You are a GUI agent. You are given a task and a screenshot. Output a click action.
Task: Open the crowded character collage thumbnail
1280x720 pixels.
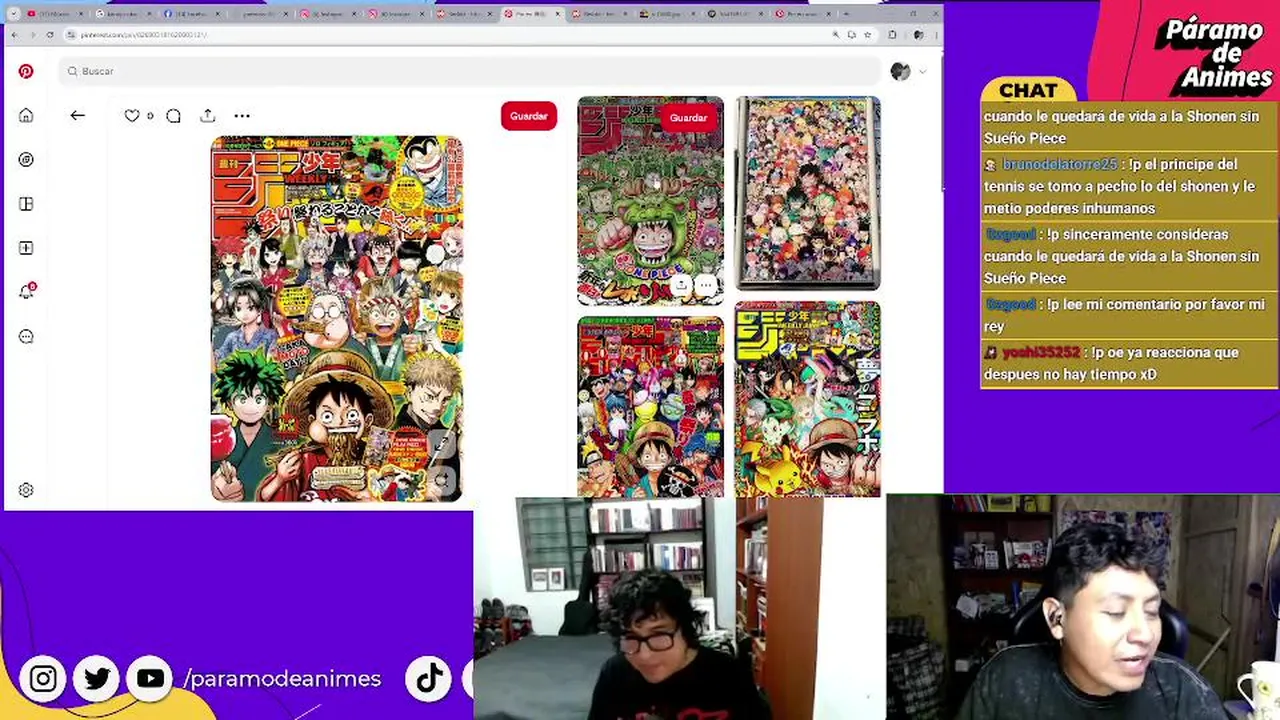click(808, 193)
